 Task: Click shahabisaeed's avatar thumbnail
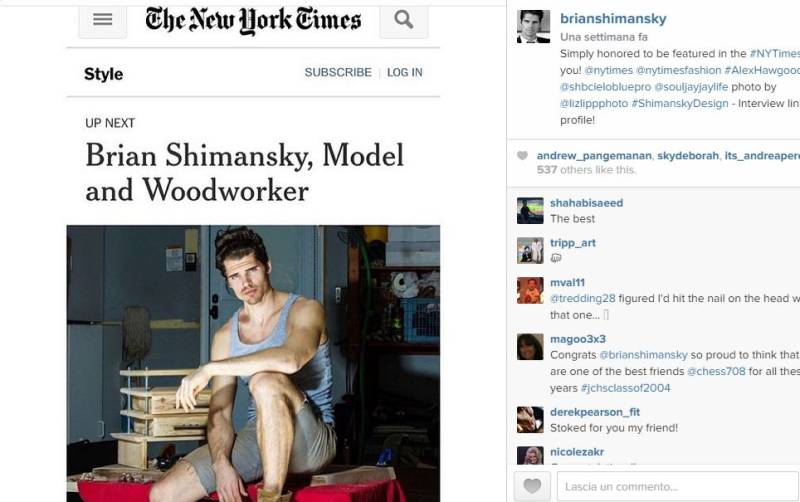(x=530, y=211)
